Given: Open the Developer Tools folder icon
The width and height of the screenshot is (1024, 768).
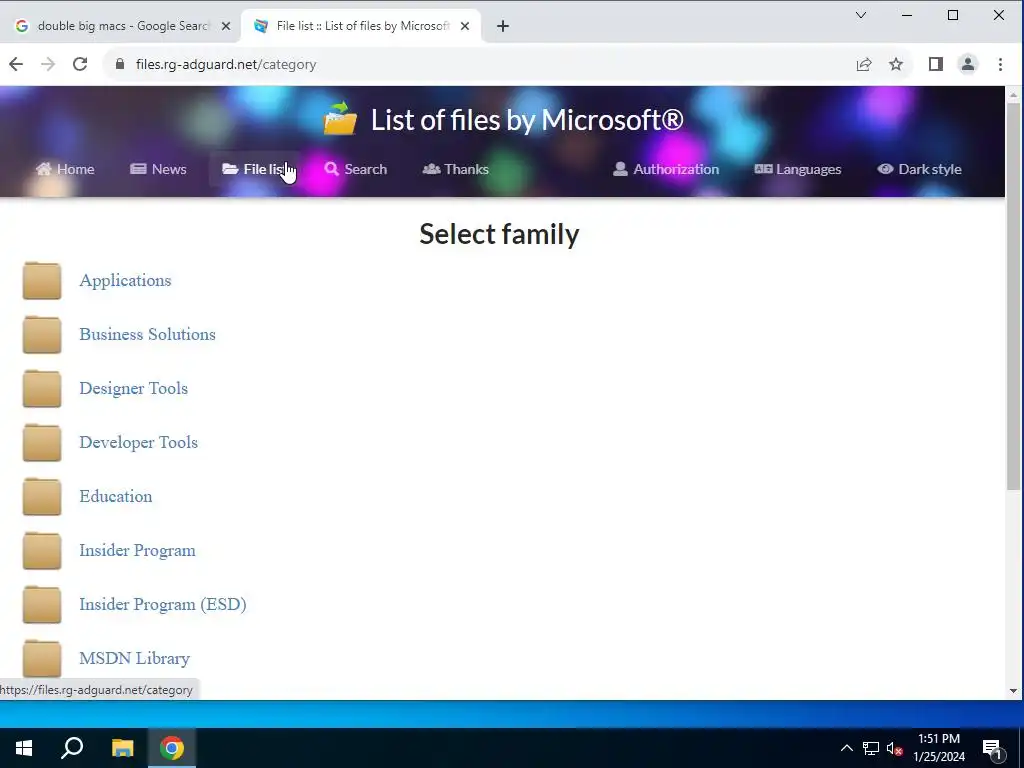Looking at the screenshot, I should tap(42, 443).
